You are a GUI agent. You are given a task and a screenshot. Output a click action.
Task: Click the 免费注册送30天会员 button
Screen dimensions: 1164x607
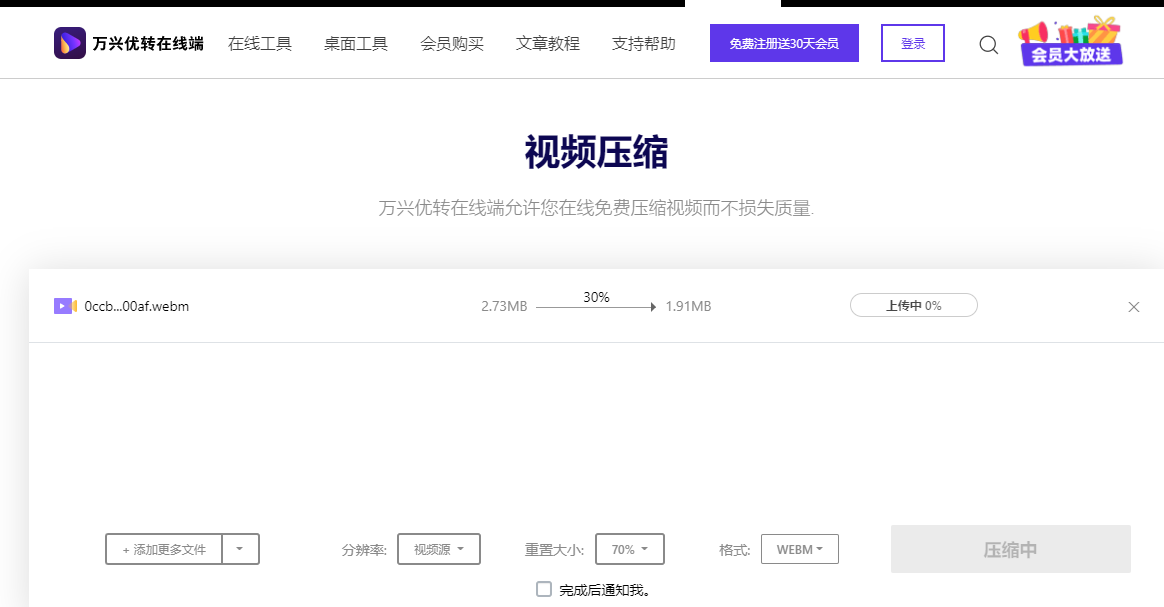click(x=784, y=43)
